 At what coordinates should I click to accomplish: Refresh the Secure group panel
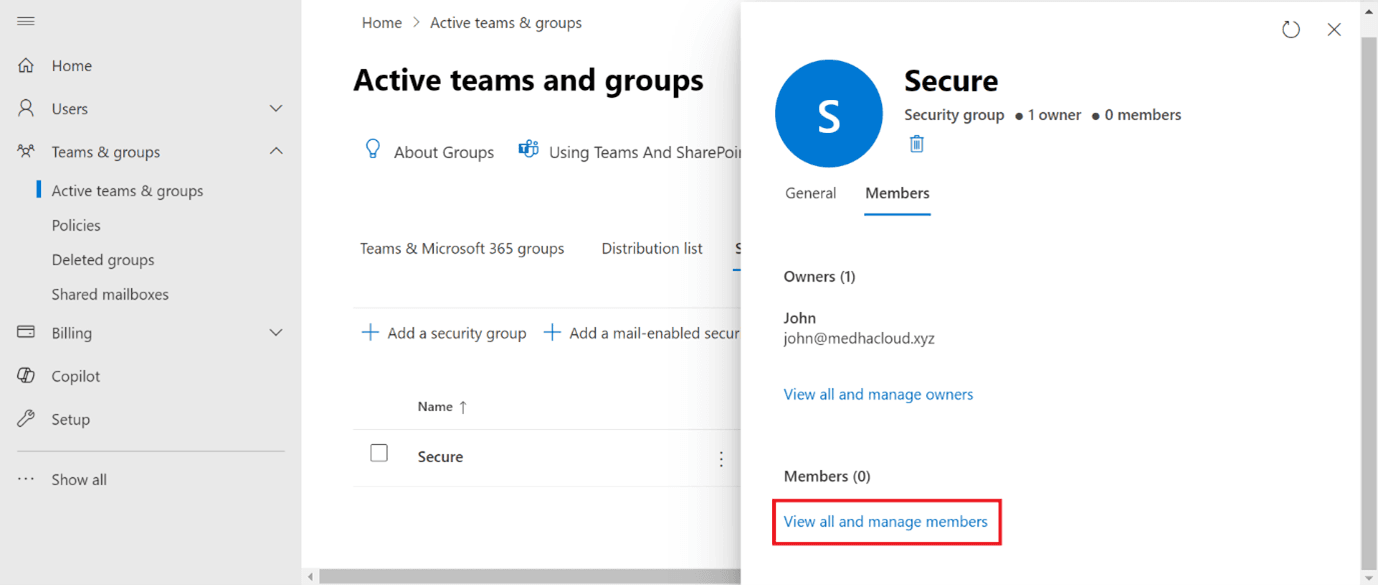[x=1290, y=29]
